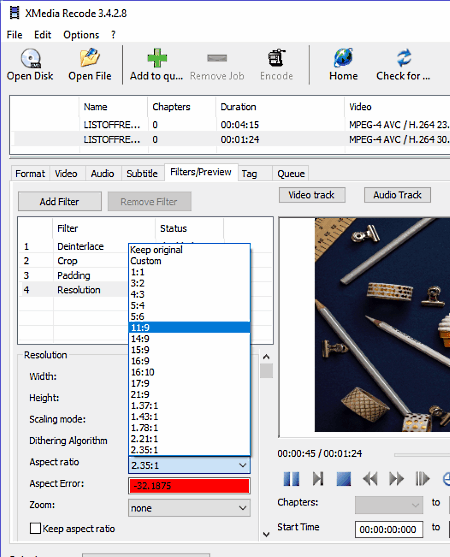
Task: Click the Check for updates icon
Action: click(x=404, y=58)
